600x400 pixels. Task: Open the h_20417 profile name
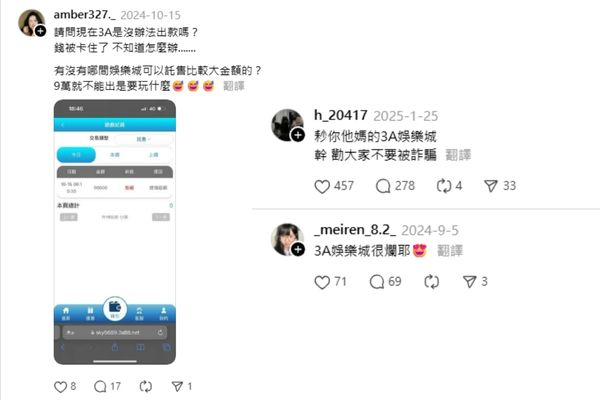pyautogui.click(x=341, y=115)
